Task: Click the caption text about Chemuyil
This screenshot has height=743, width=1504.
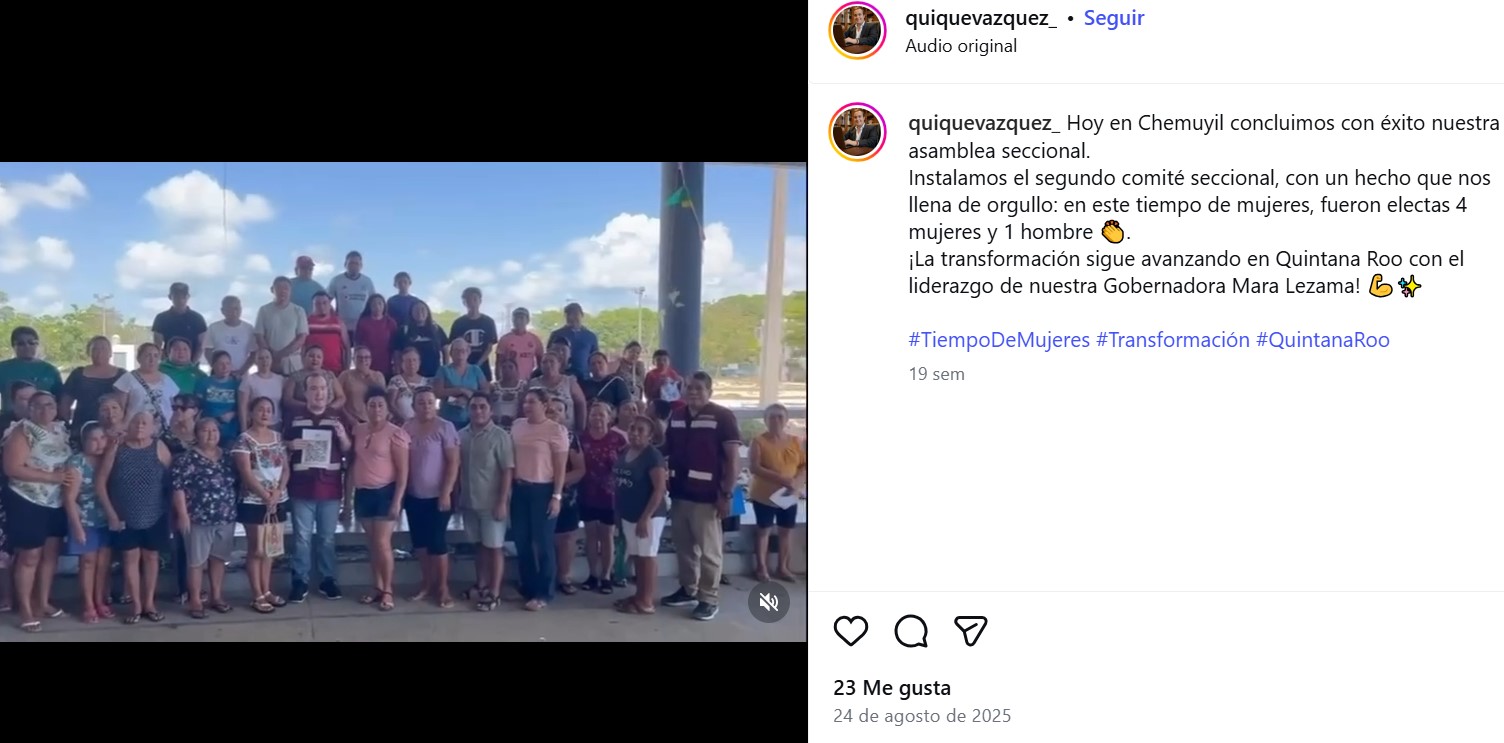Action: click(1204, 137)
